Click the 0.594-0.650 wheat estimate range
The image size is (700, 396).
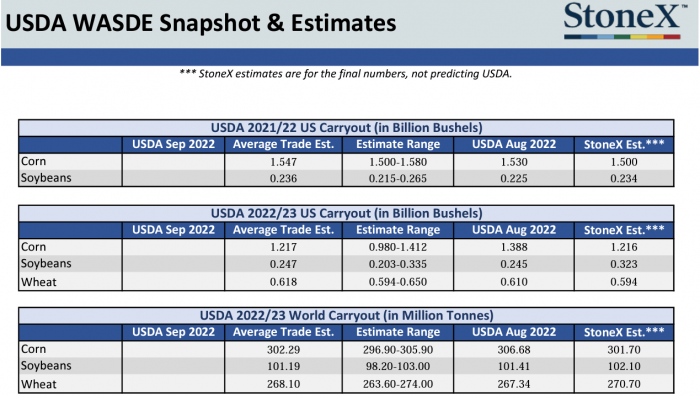click(x=398, y=282)
